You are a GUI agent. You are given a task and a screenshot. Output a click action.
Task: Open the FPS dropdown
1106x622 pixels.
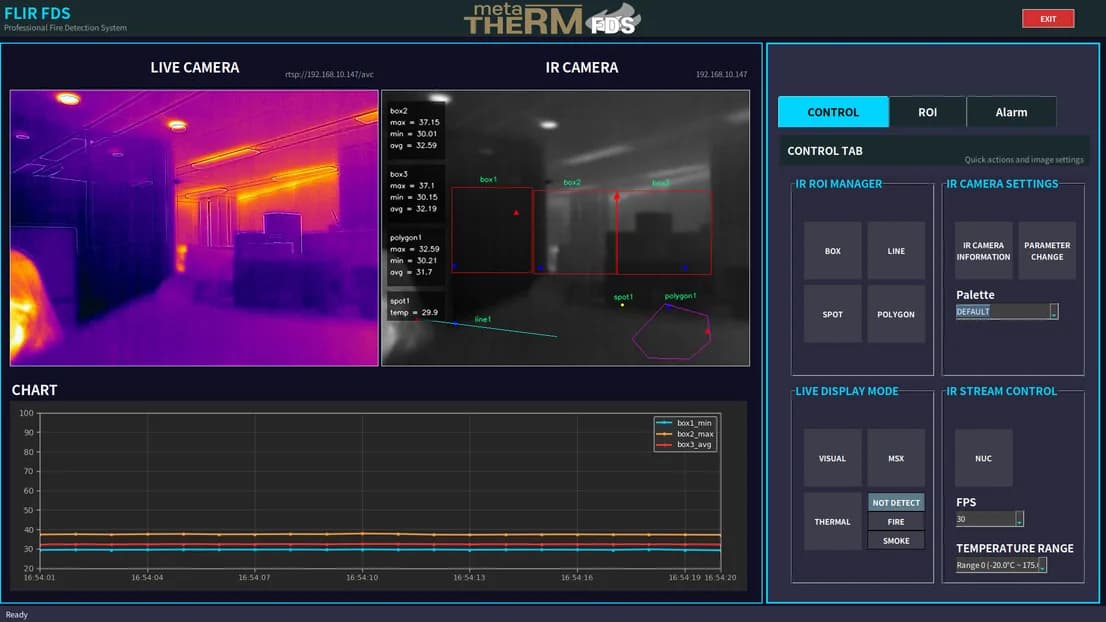[x=989, y=519]
